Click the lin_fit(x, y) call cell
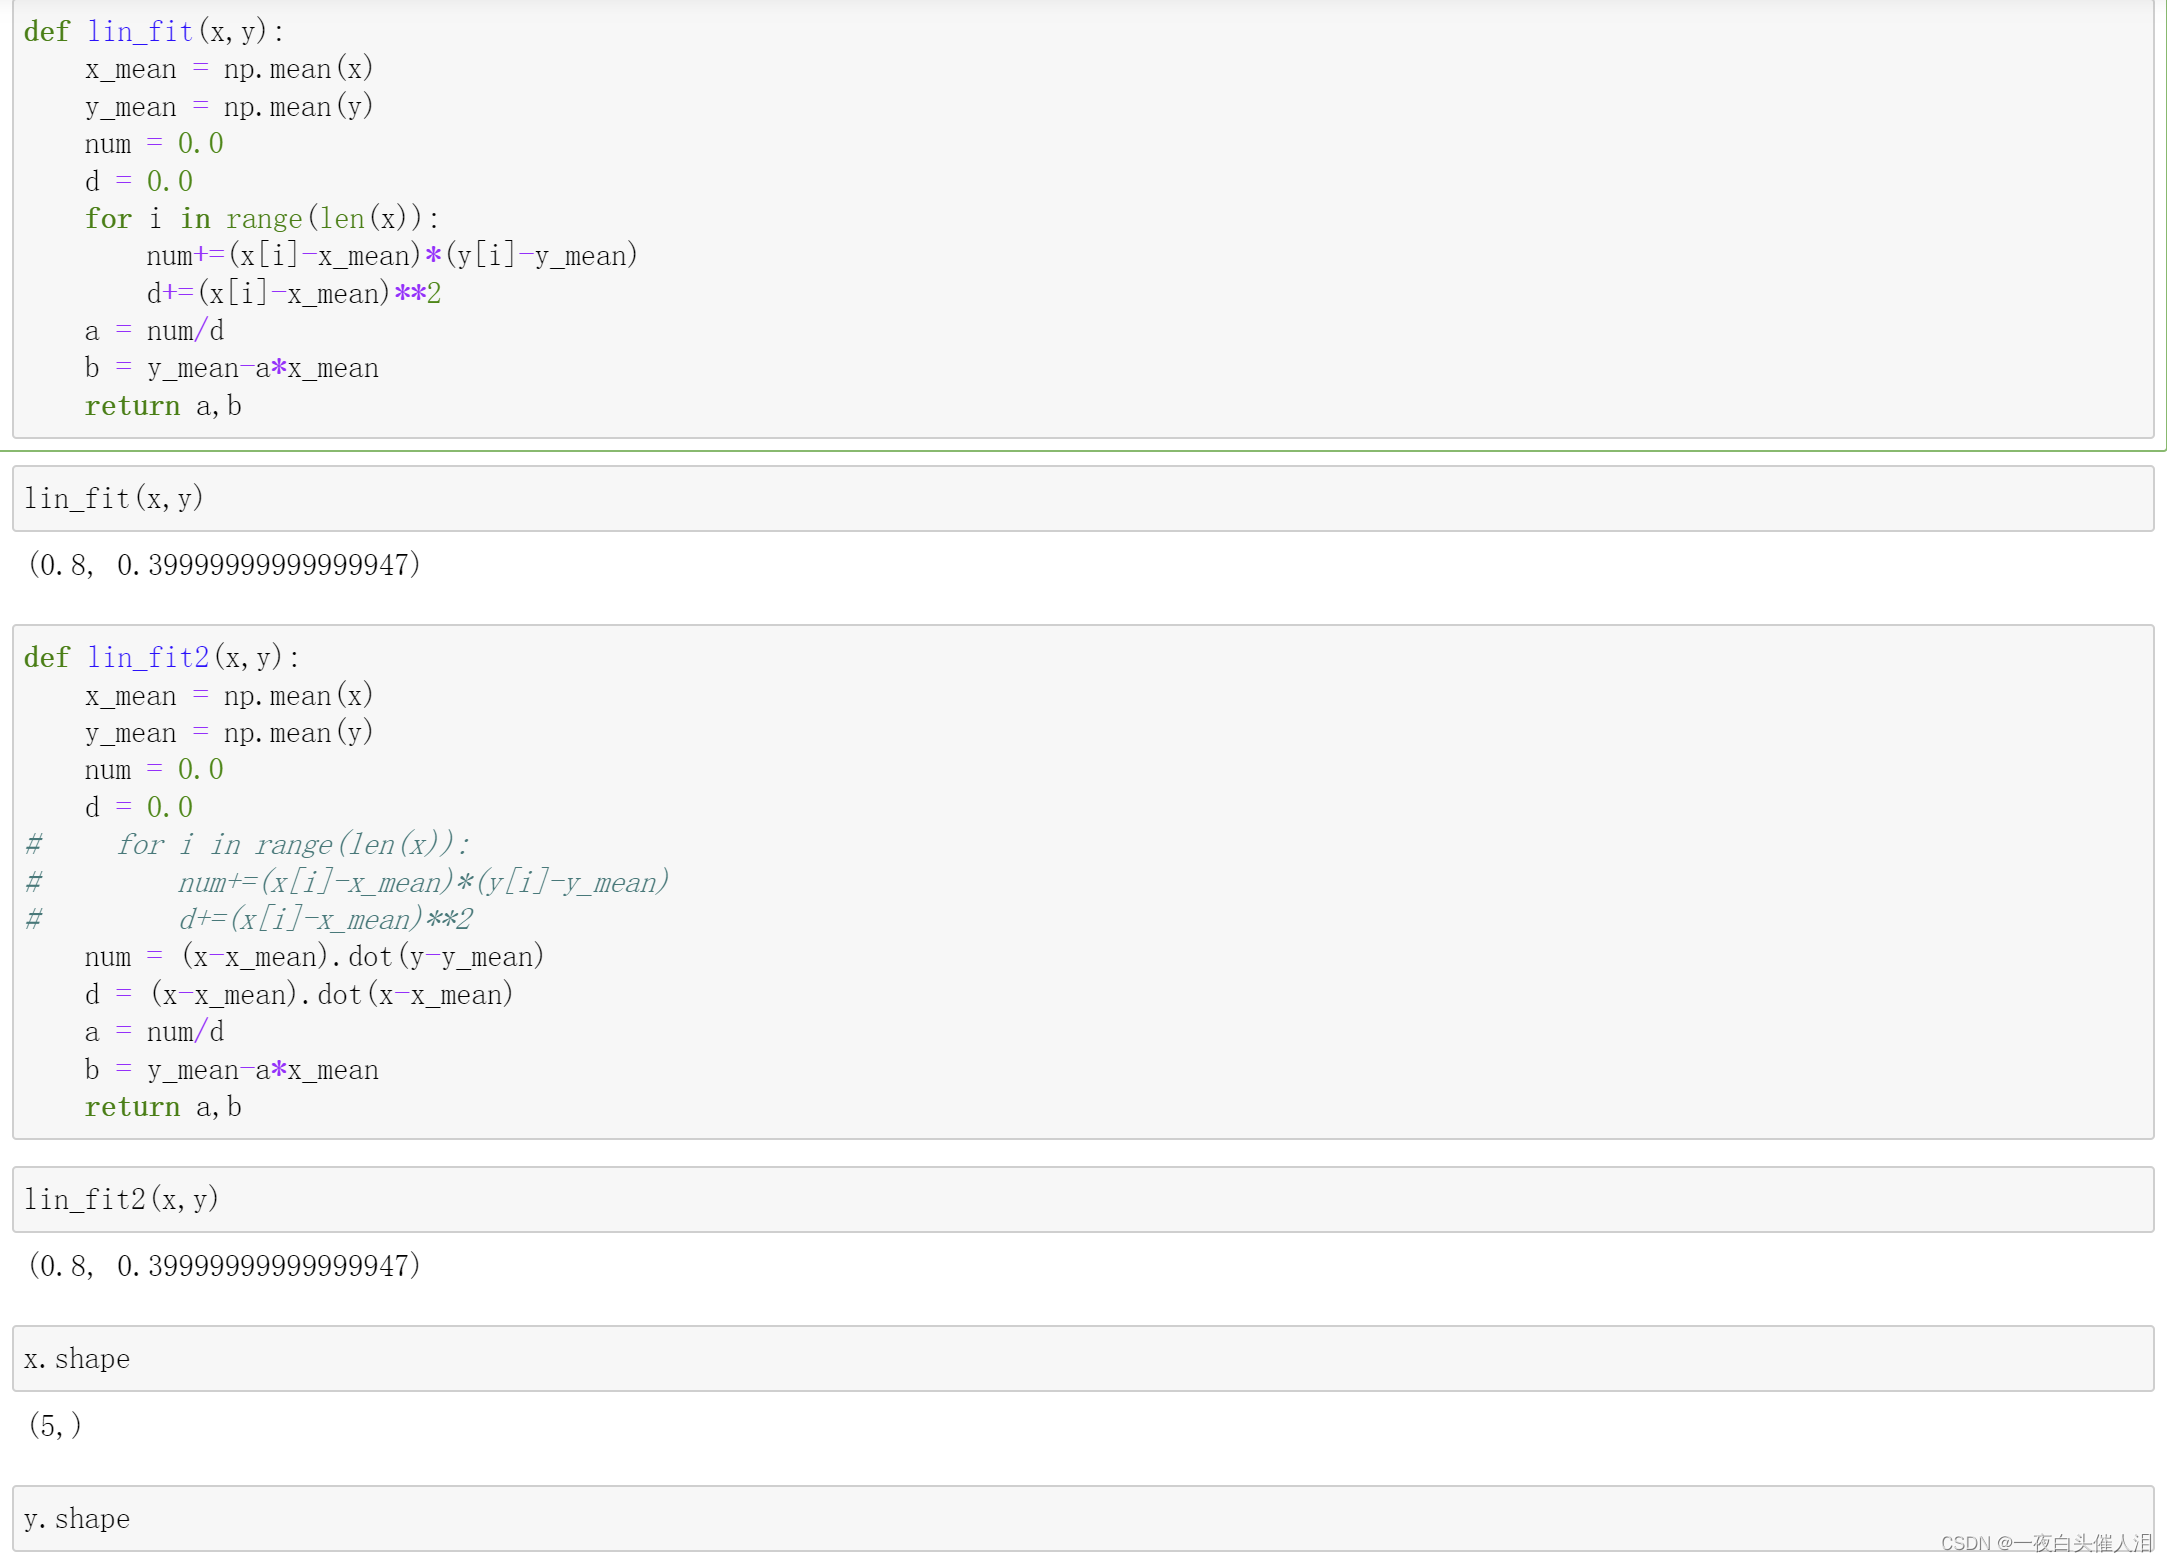This screenshot has width=2167, height=1563. click(1083, 498)
